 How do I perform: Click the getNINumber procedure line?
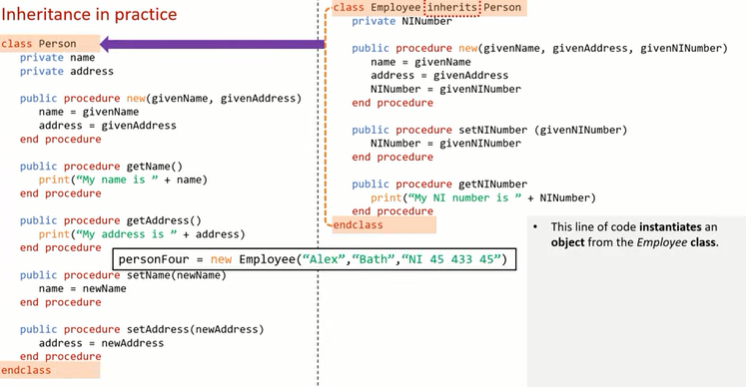point(440,184)
